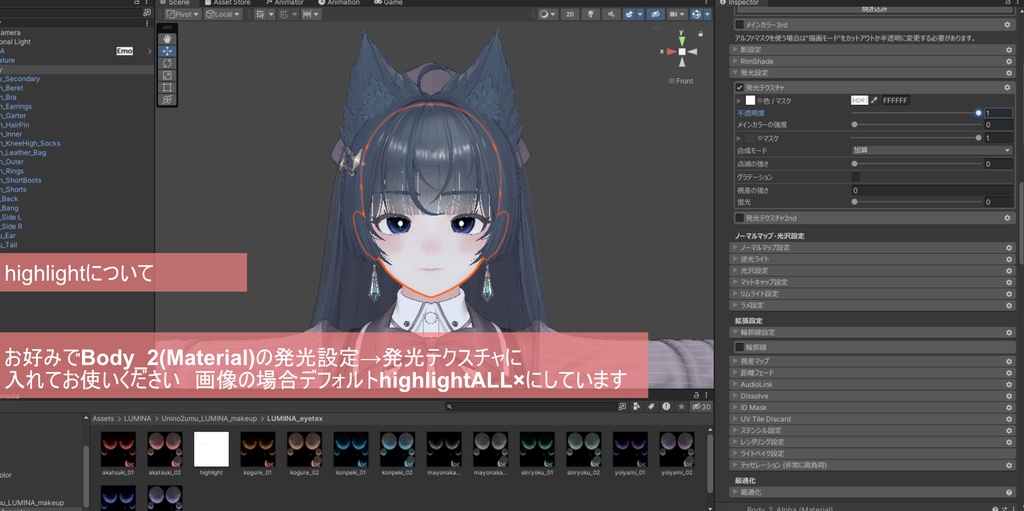Click the eyedropper next to HDR color
This screenshot has width=1024, height=511.
[x=874, y=101]
